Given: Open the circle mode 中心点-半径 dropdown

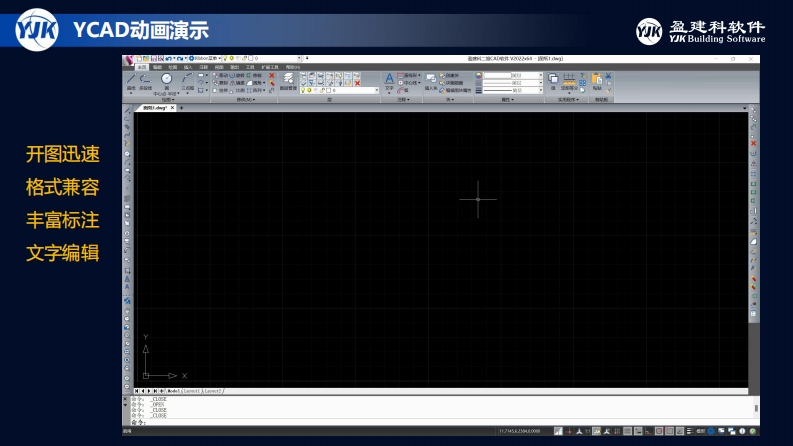Looking at the screenshot, I should (x=166, y=94).
